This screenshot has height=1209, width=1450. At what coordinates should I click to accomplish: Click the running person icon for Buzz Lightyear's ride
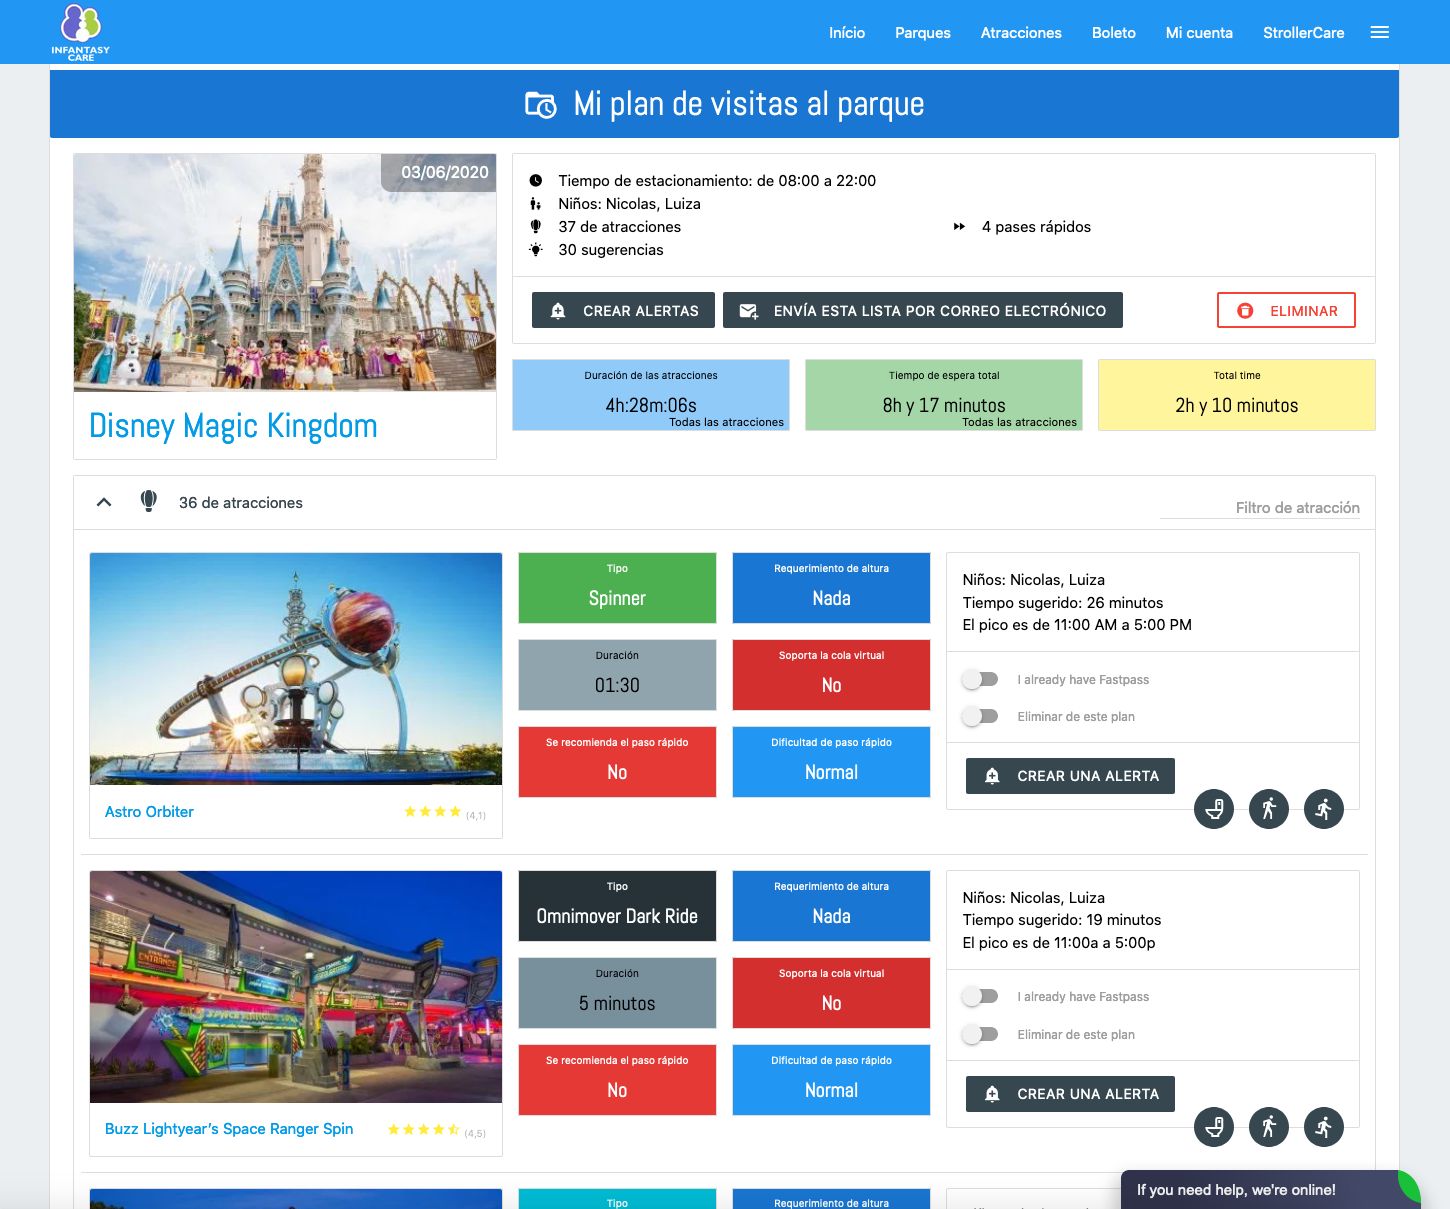coord(1324,1127)
